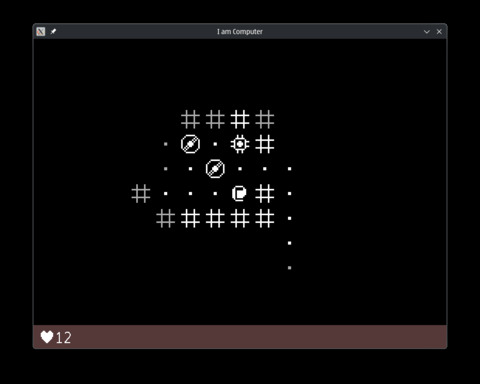Click the 'I am Computer' window title

240,31
